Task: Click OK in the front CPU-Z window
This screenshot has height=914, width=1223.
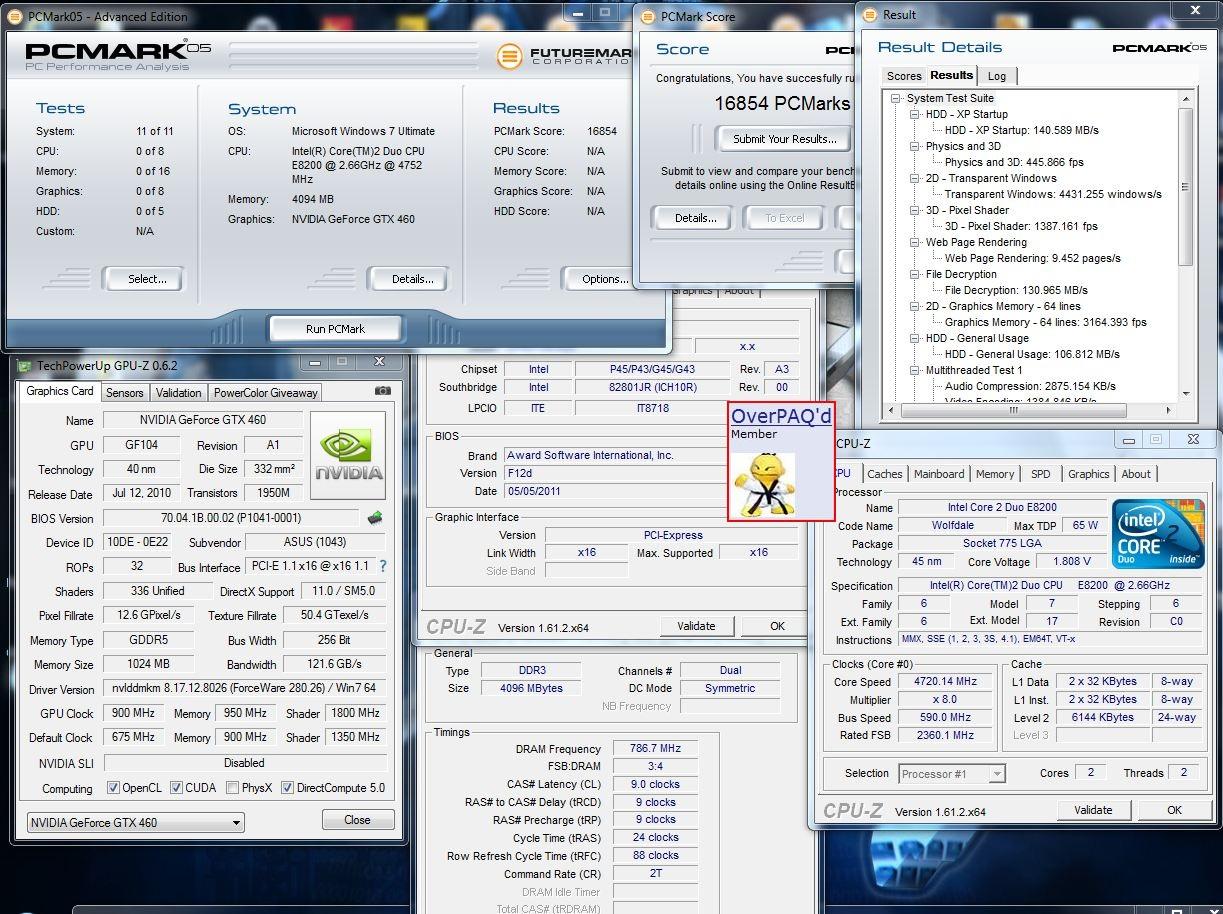Action: (x=1174, y=810)
